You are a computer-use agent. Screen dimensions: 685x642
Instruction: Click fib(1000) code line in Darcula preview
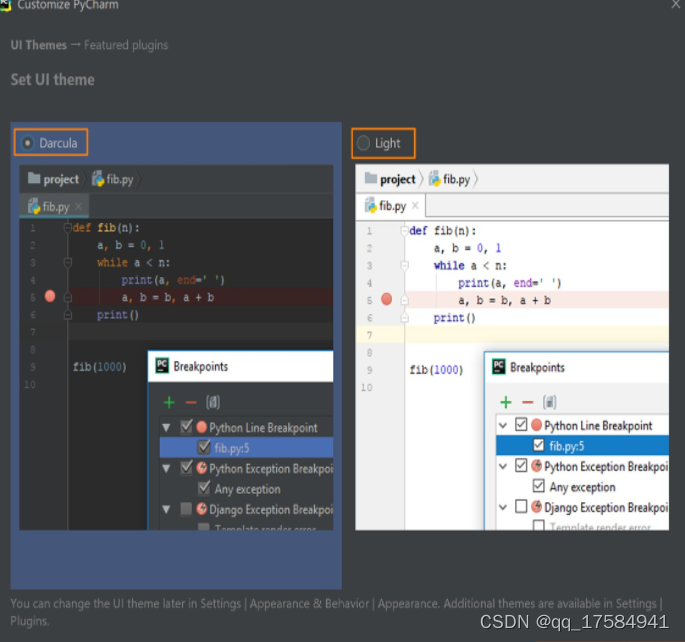coord(100,367)
